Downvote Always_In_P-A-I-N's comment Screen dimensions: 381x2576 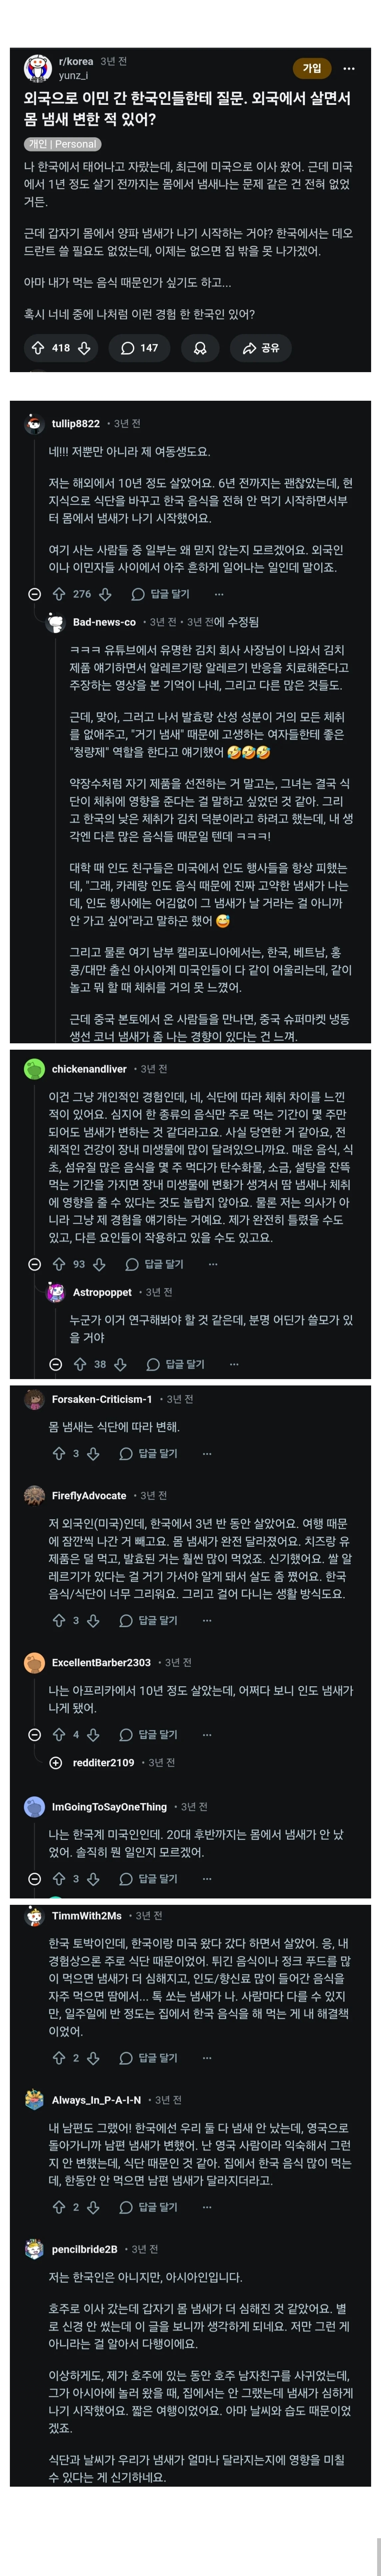click(93, 2207)
